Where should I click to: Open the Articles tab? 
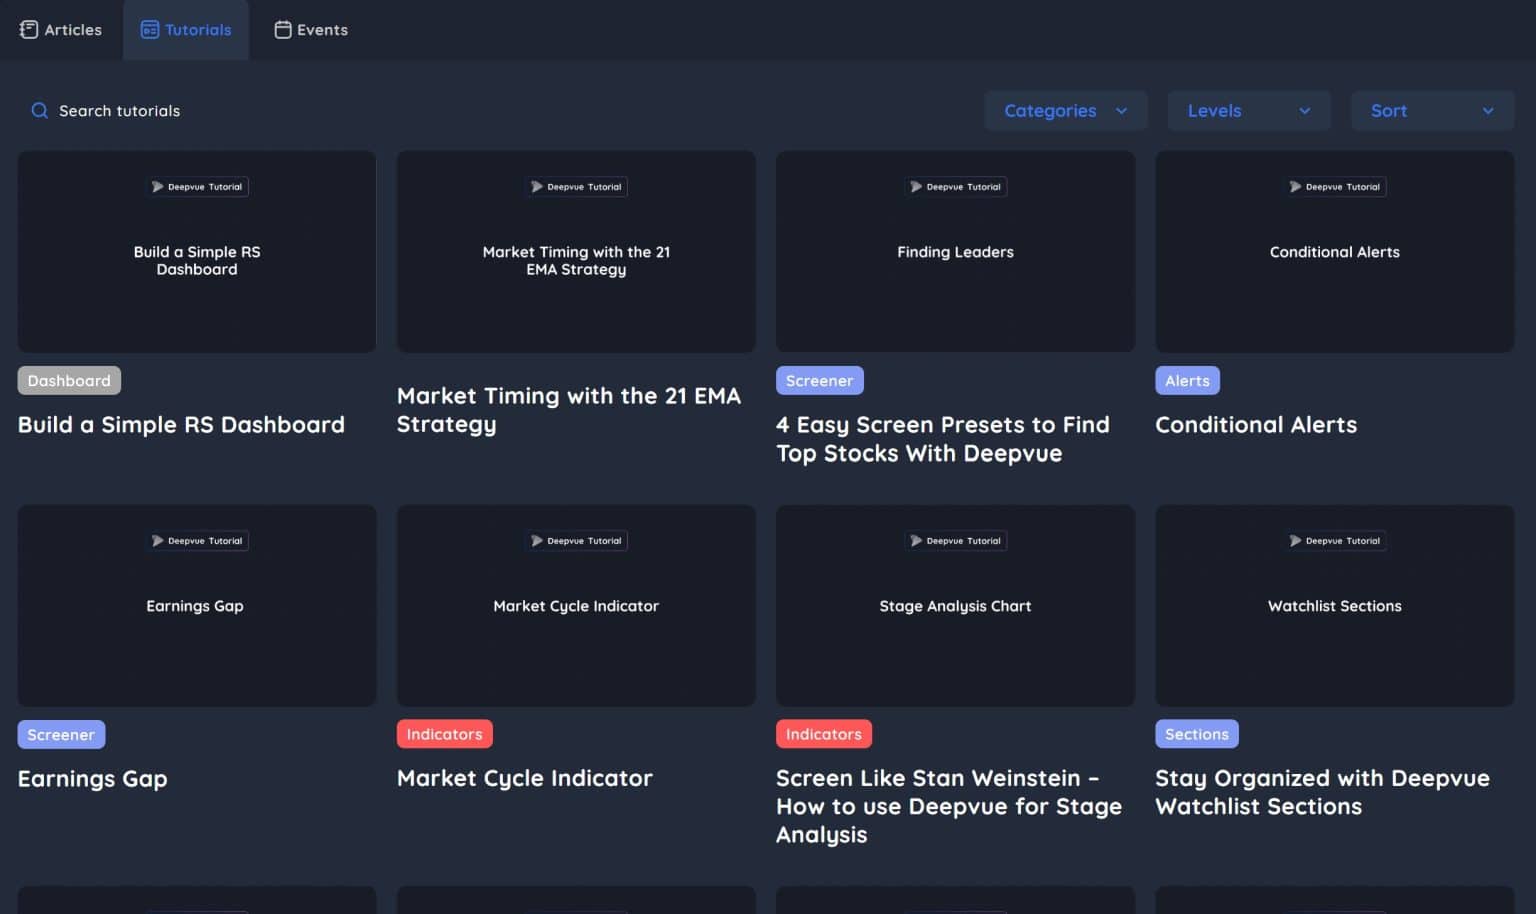tap(61, 30)
